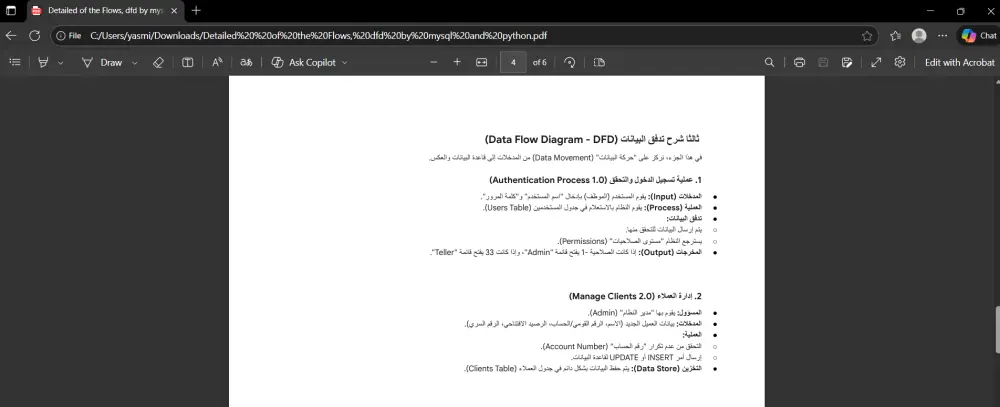Expand Draw pen options arrow
Image resolution: width=1000 pixels, height=407 pixels.
pos(135,63)
